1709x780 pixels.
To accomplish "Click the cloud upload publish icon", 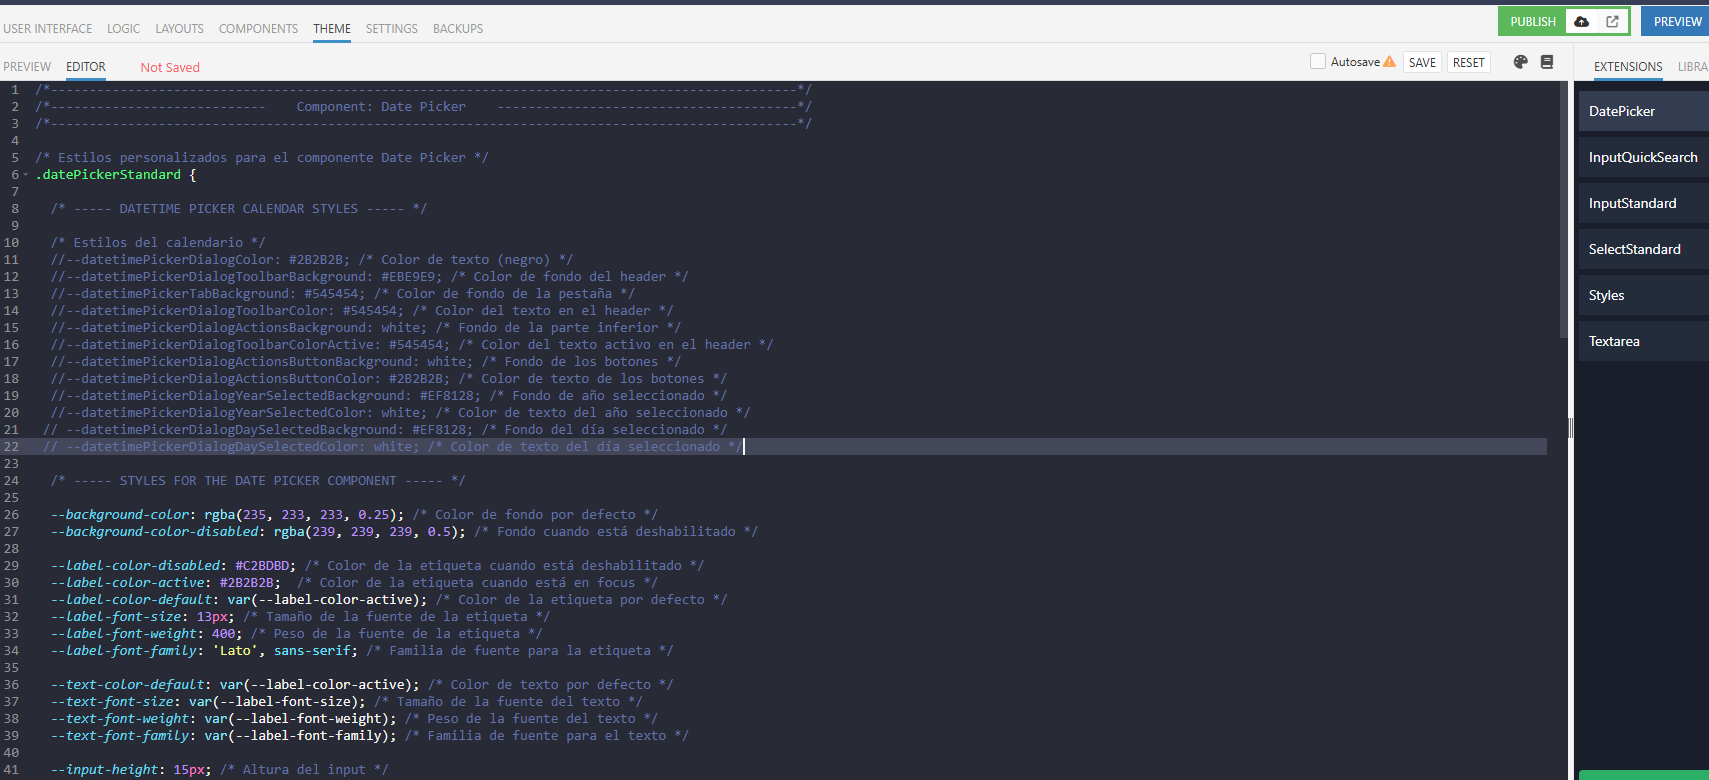I will tap(1581, 21).
